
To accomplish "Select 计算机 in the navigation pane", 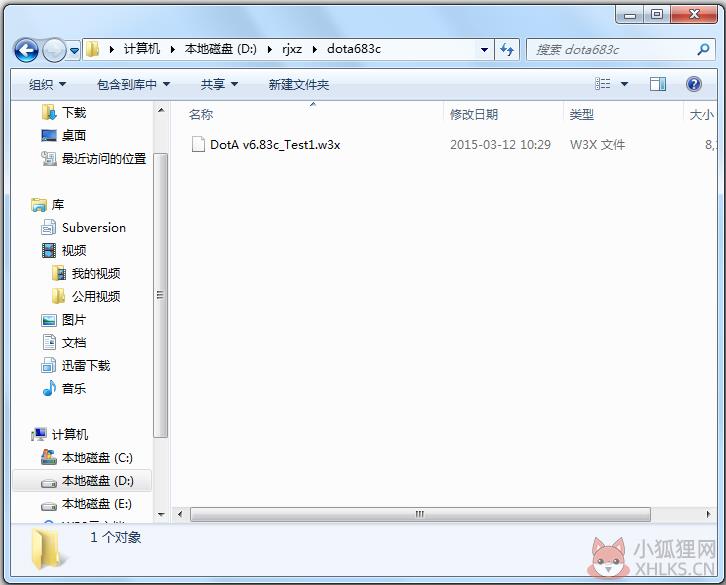I will coord(69,434).
